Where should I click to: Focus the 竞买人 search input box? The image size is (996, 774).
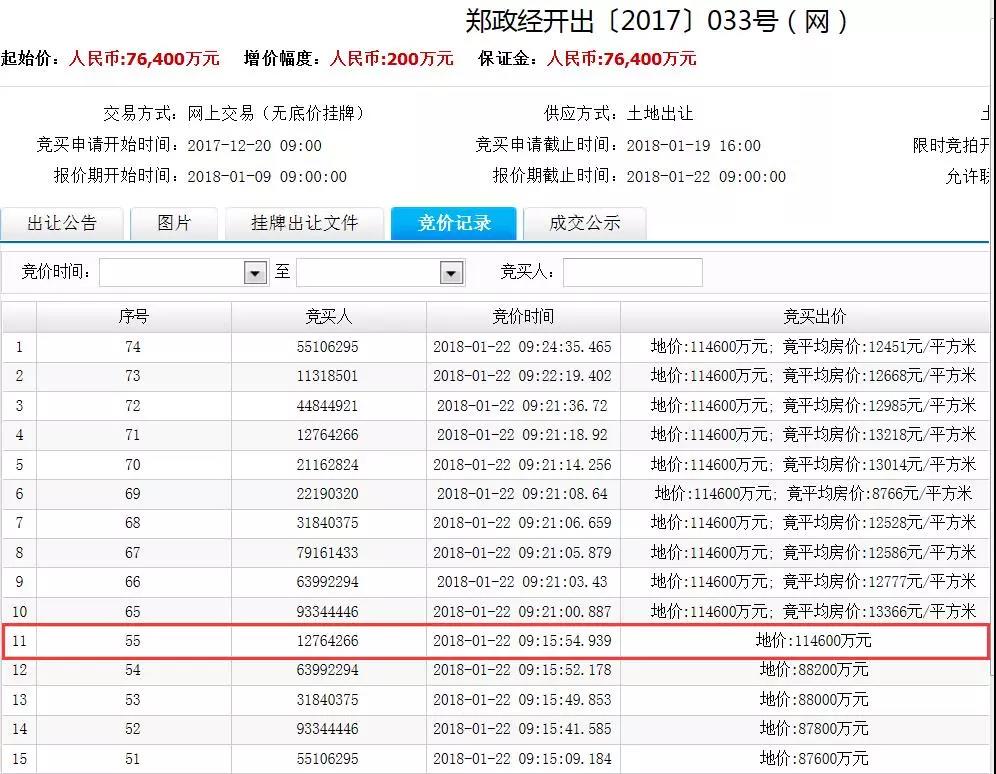(632, 273)
